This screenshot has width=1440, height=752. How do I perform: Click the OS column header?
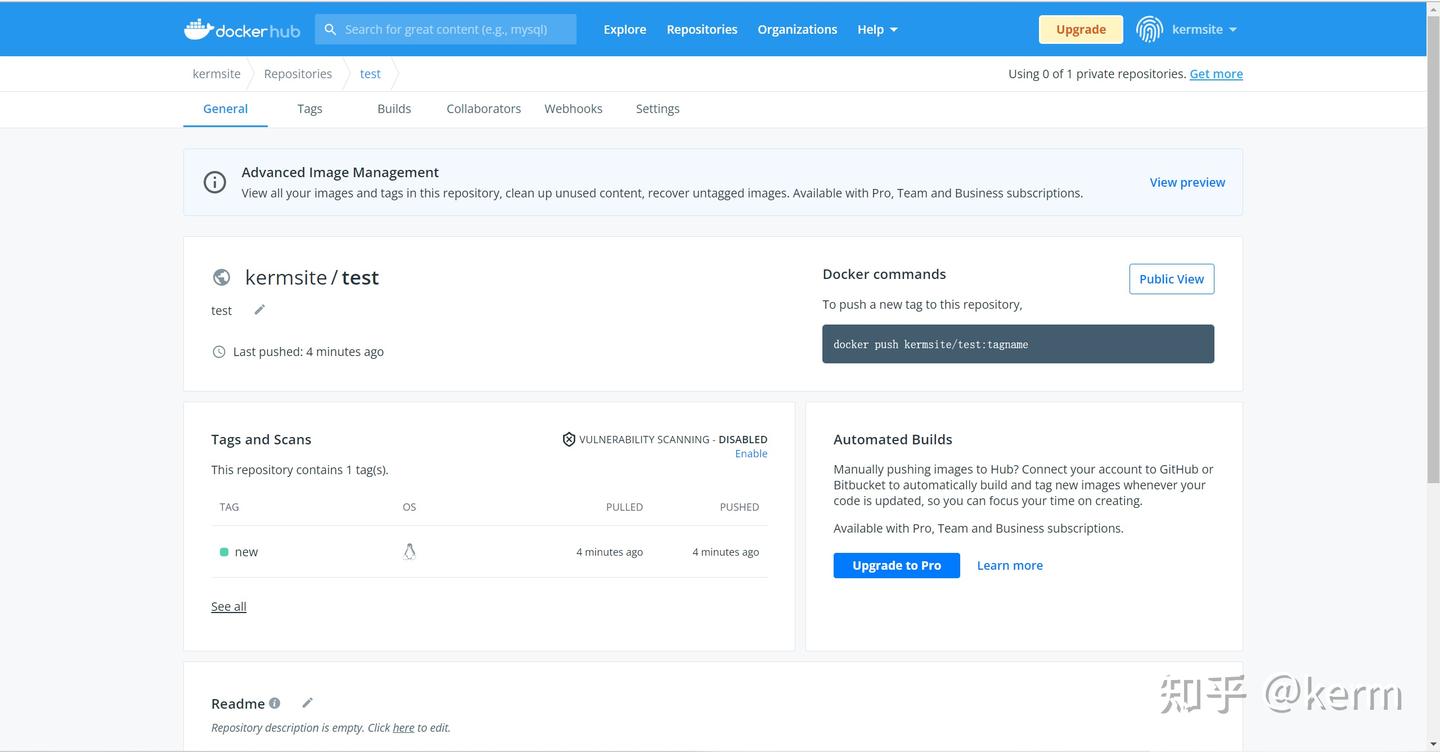(409, 507)
